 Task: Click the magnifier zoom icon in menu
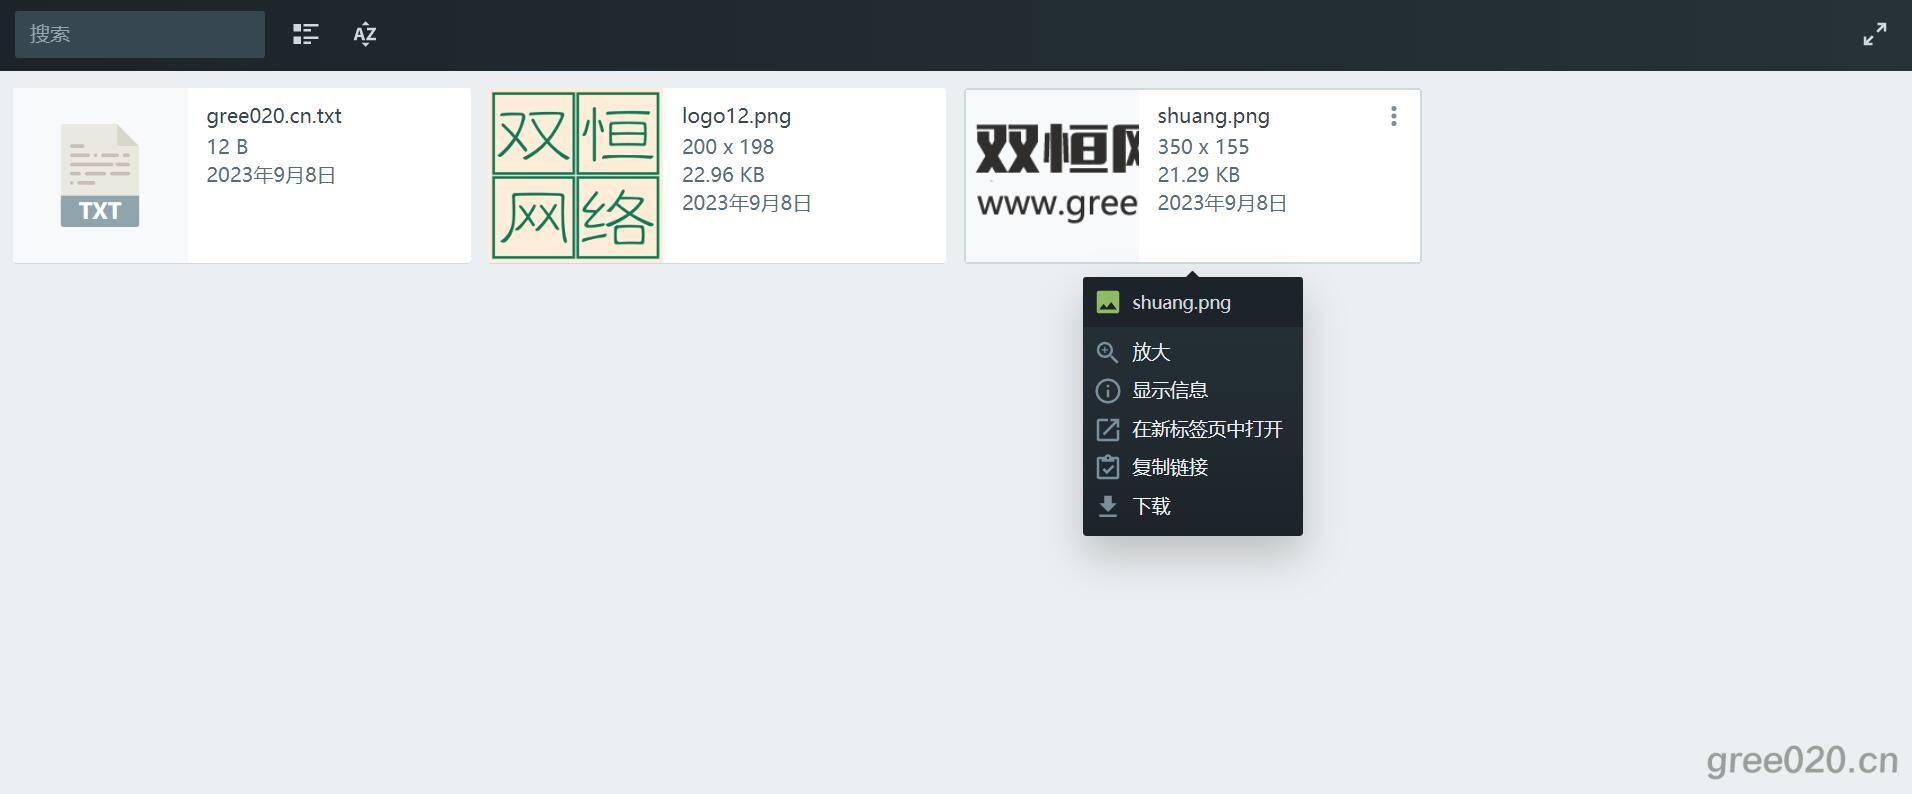(1107, 352)
